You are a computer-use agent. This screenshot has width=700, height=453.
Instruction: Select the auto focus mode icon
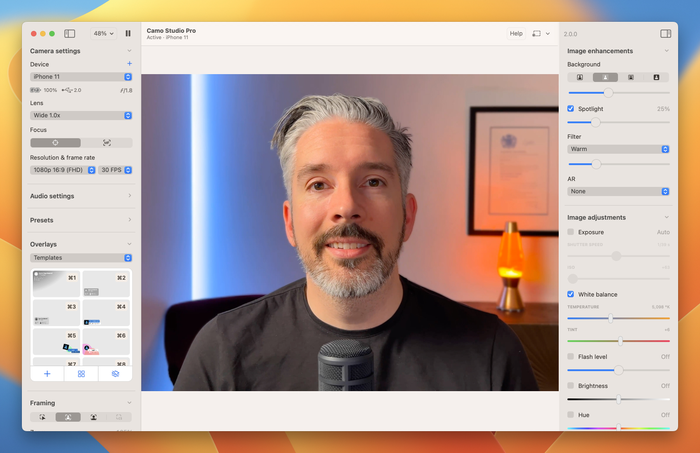[55, 143]
